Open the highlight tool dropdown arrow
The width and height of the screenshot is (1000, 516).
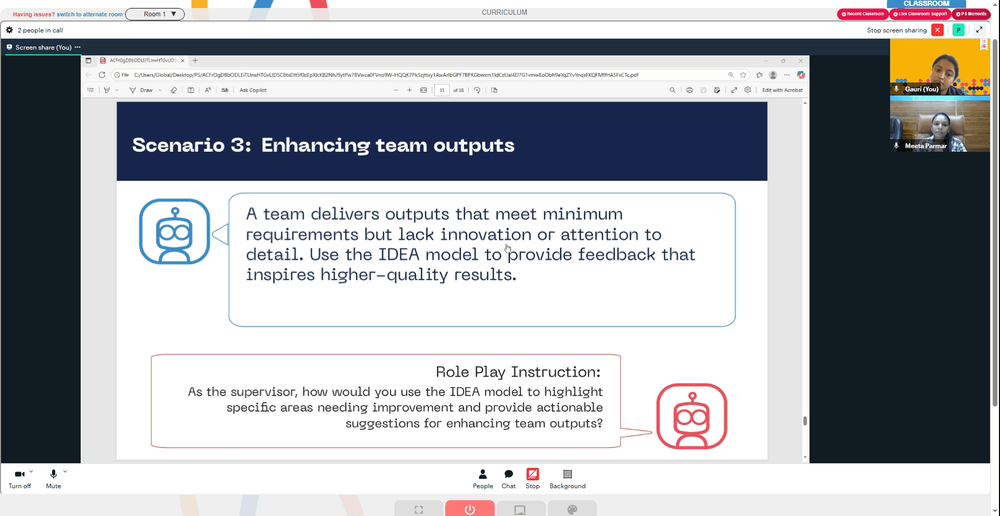coord(117,90)
